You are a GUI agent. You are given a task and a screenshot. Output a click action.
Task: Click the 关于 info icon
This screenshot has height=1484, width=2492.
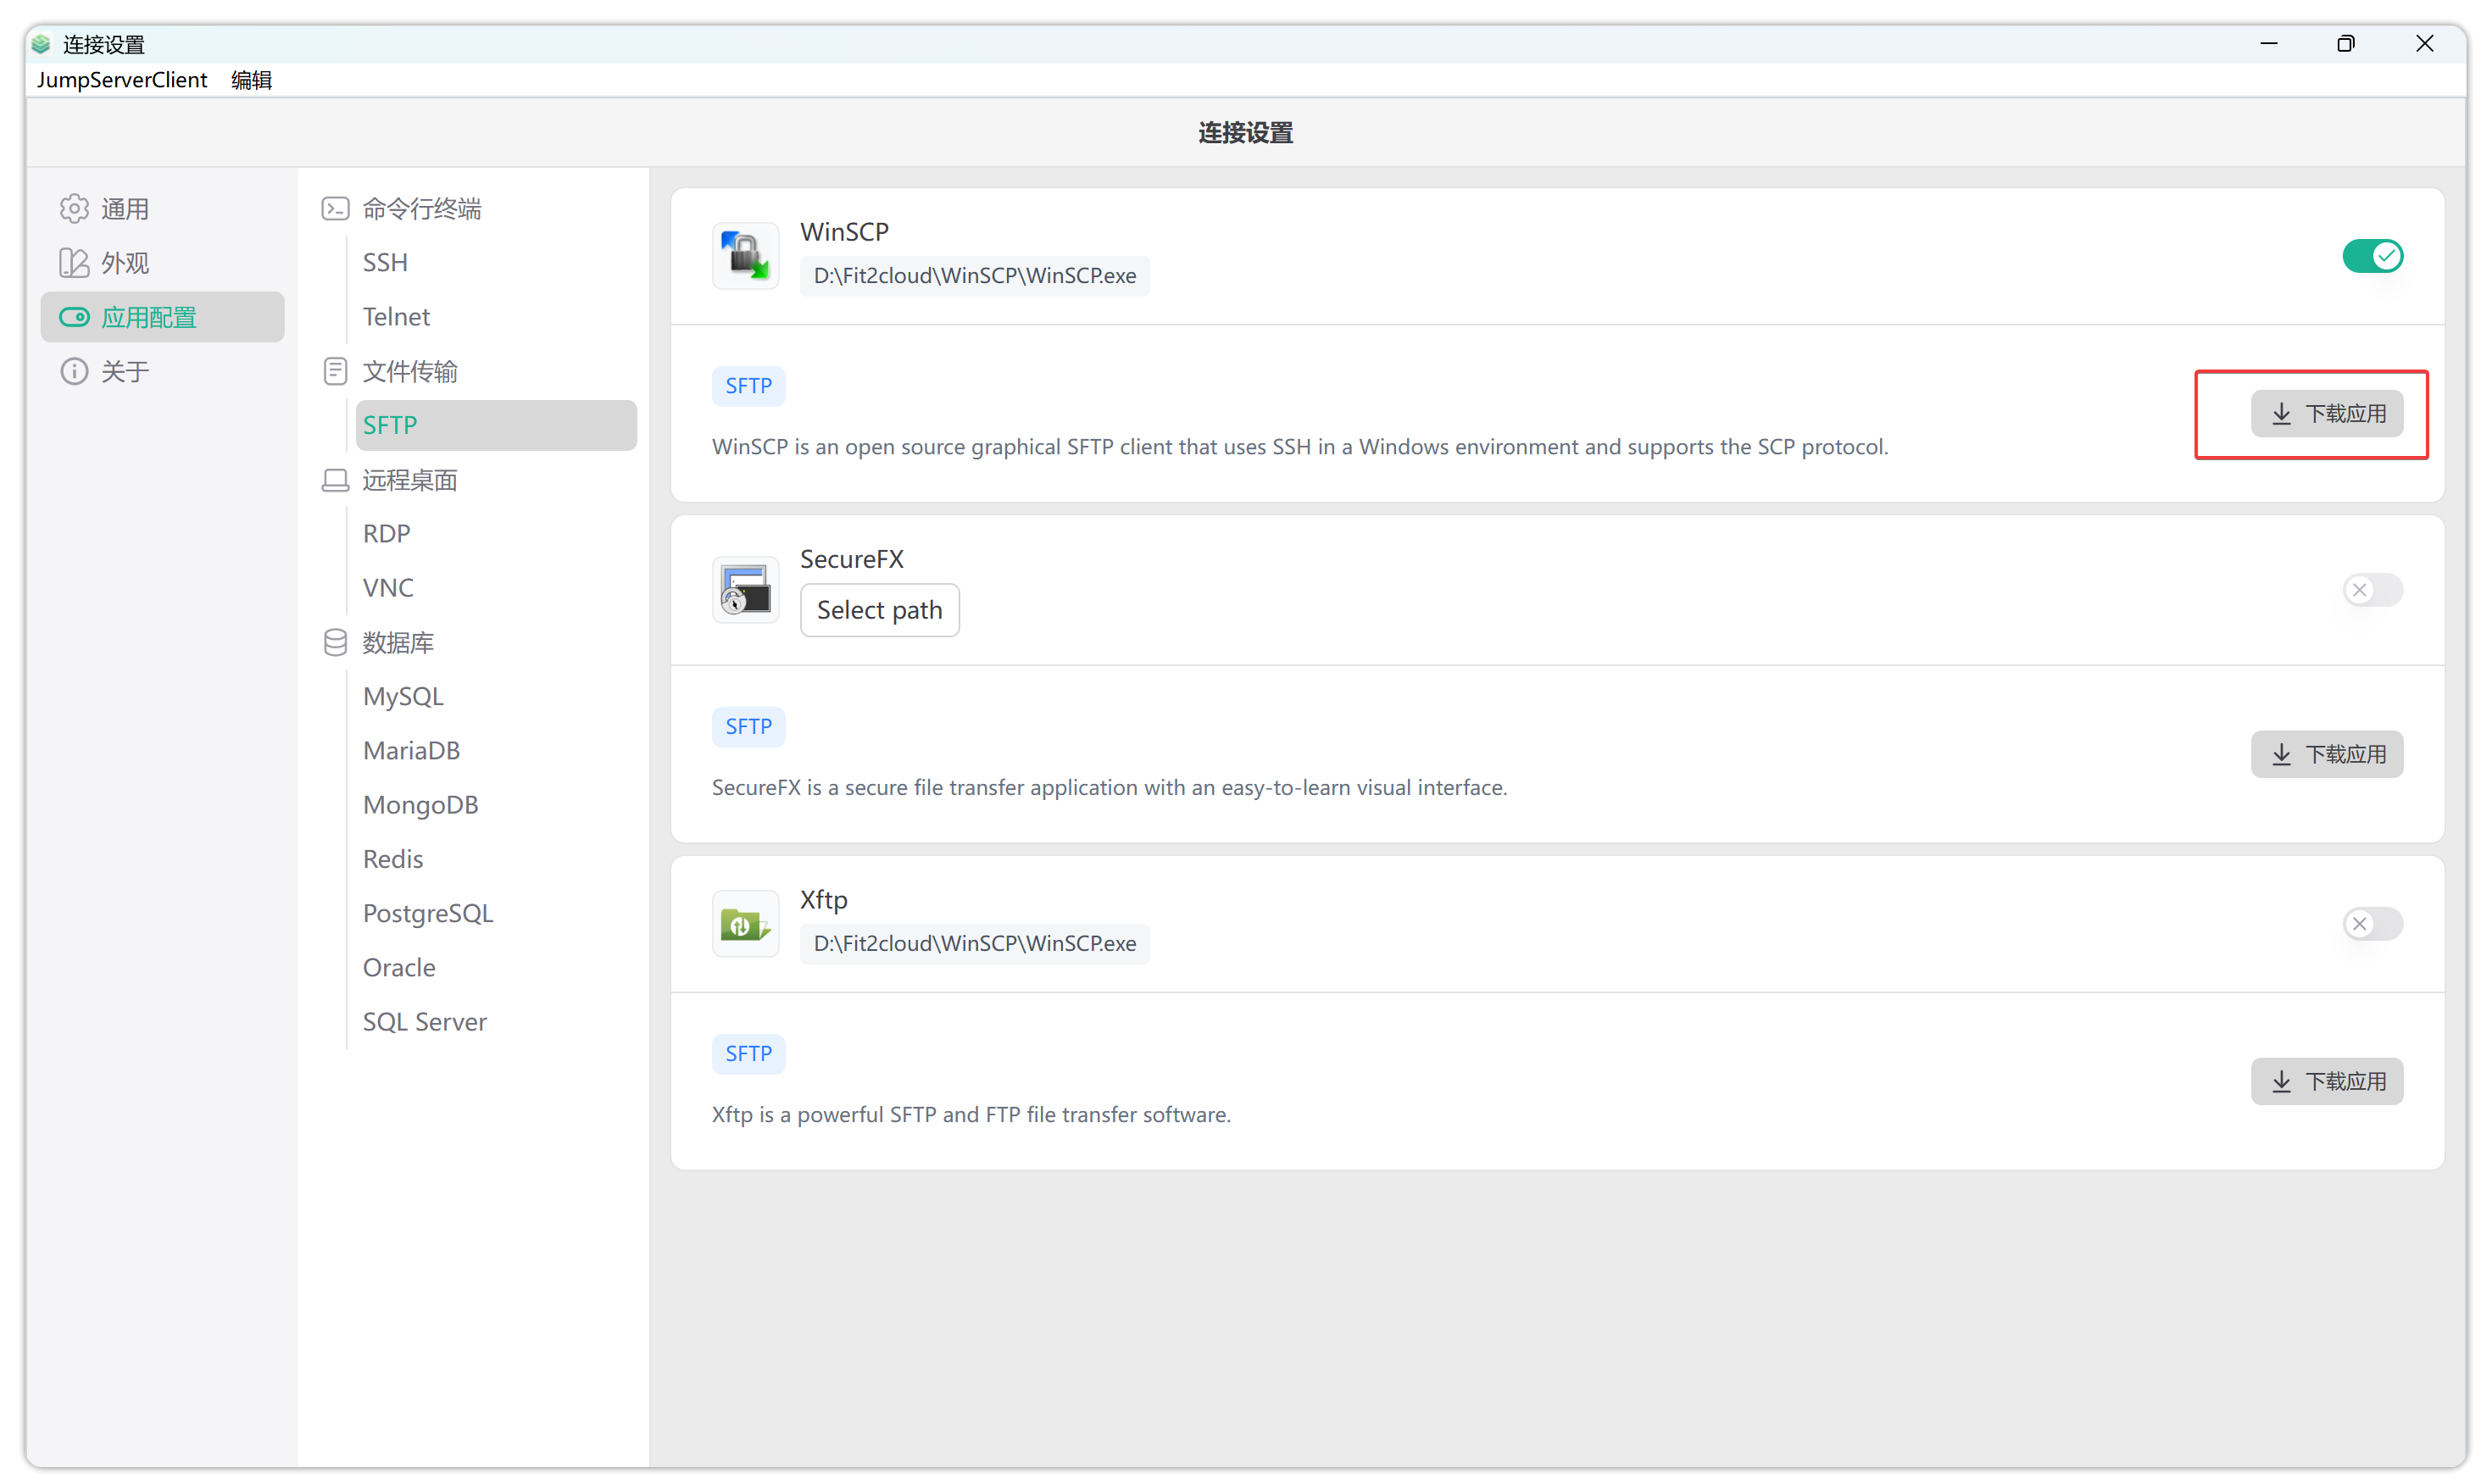pos(74,371)
